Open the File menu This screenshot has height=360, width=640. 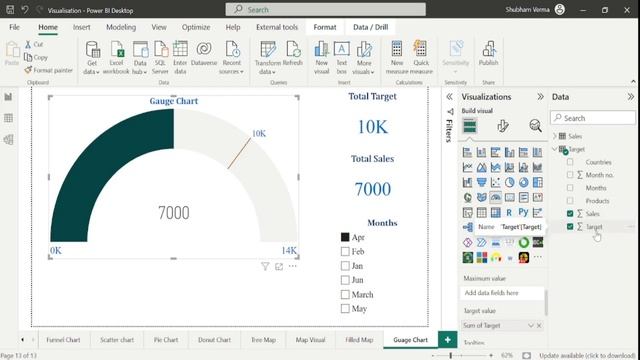[14, 27]
